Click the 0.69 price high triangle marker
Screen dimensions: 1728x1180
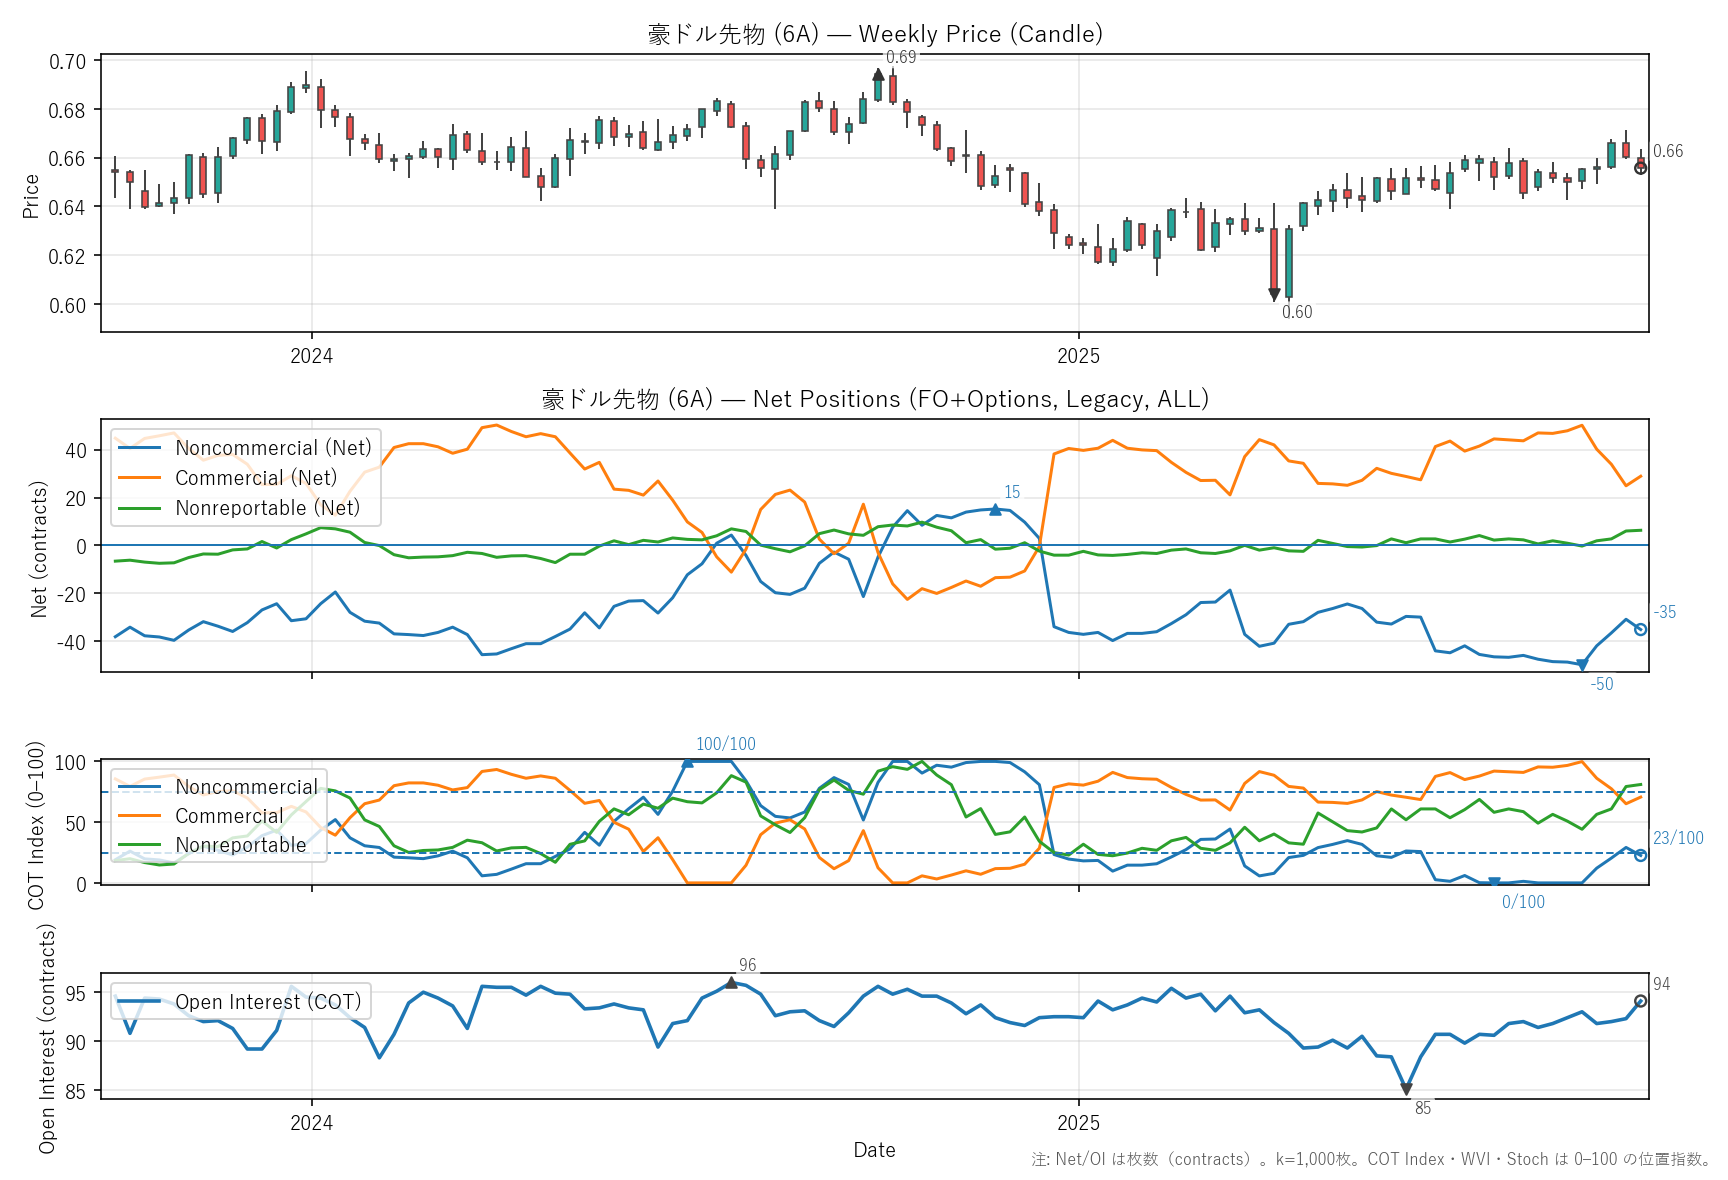pyautogui.click(x=878, y=75)
